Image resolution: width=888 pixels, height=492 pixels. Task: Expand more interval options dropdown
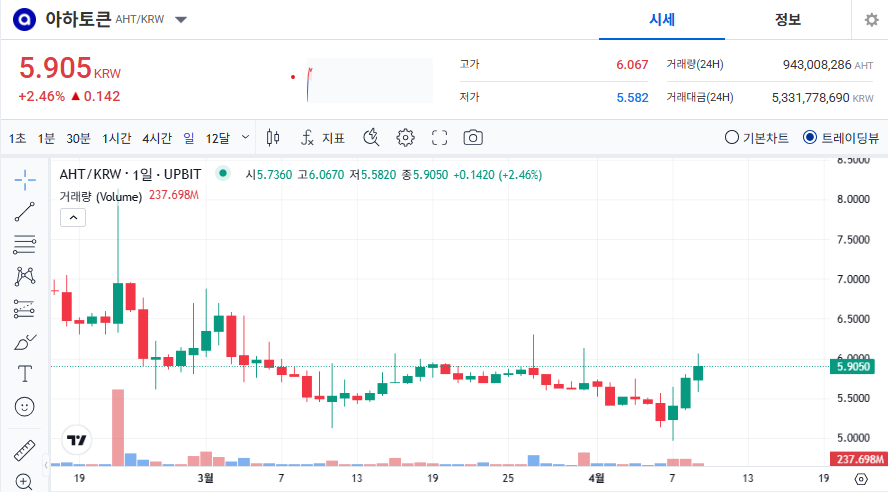[x=245, y=137]
